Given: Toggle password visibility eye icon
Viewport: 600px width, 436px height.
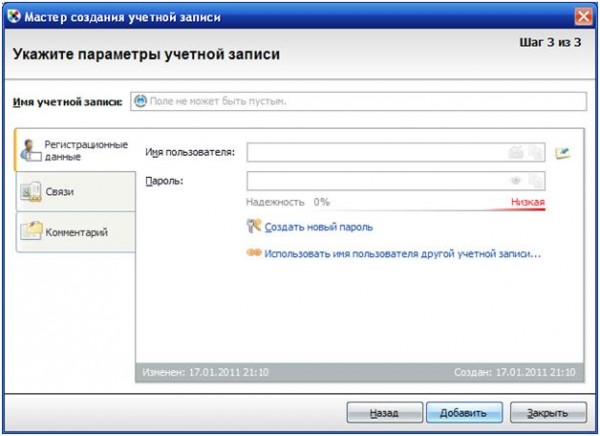Looking at the screenshot, I should point(516,181).
